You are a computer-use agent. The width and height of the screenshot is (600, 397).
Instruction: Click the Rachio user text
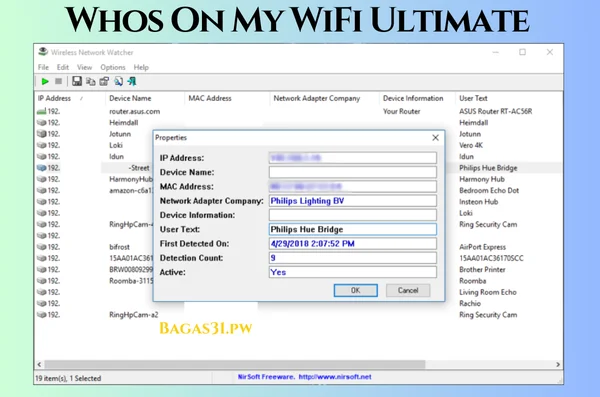[470, 303]
